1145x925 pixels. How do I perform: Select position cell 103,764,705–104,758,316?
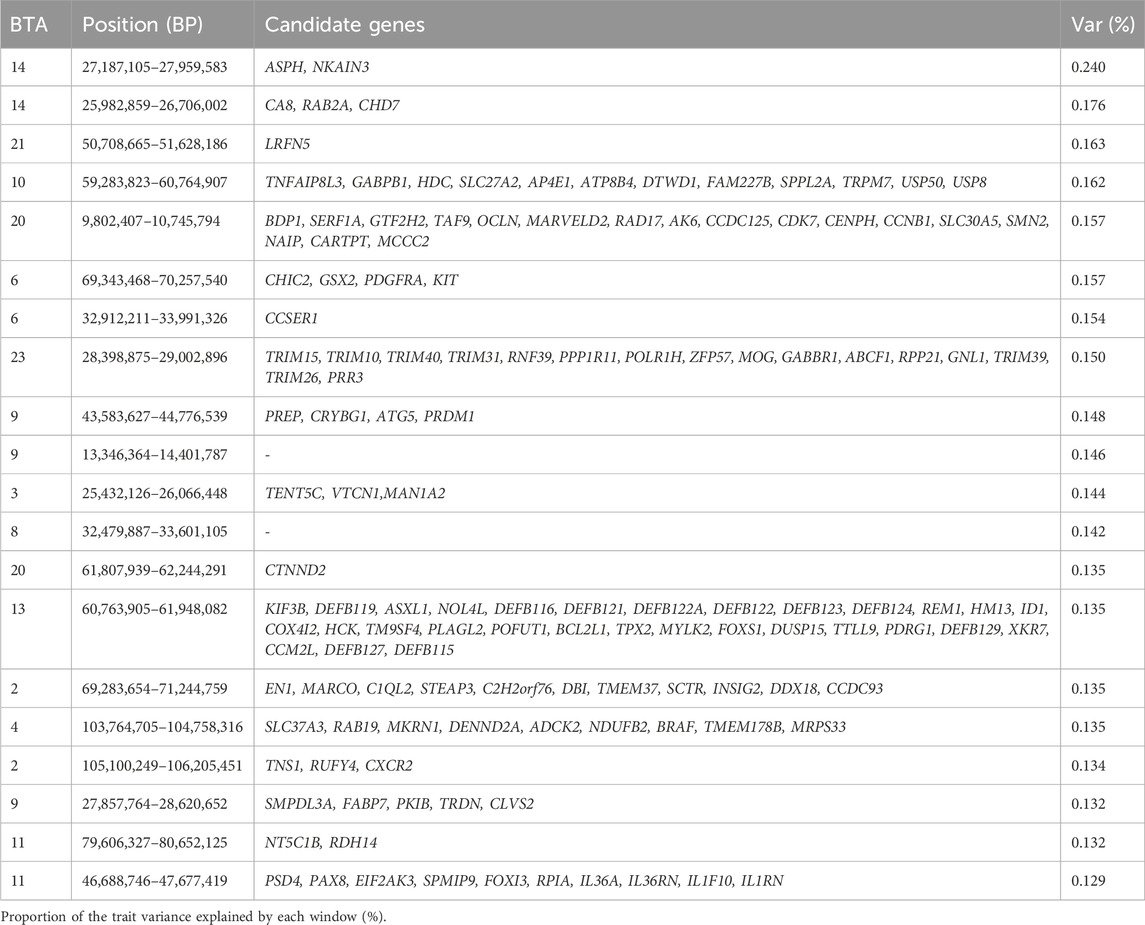(x=162, y=727)
